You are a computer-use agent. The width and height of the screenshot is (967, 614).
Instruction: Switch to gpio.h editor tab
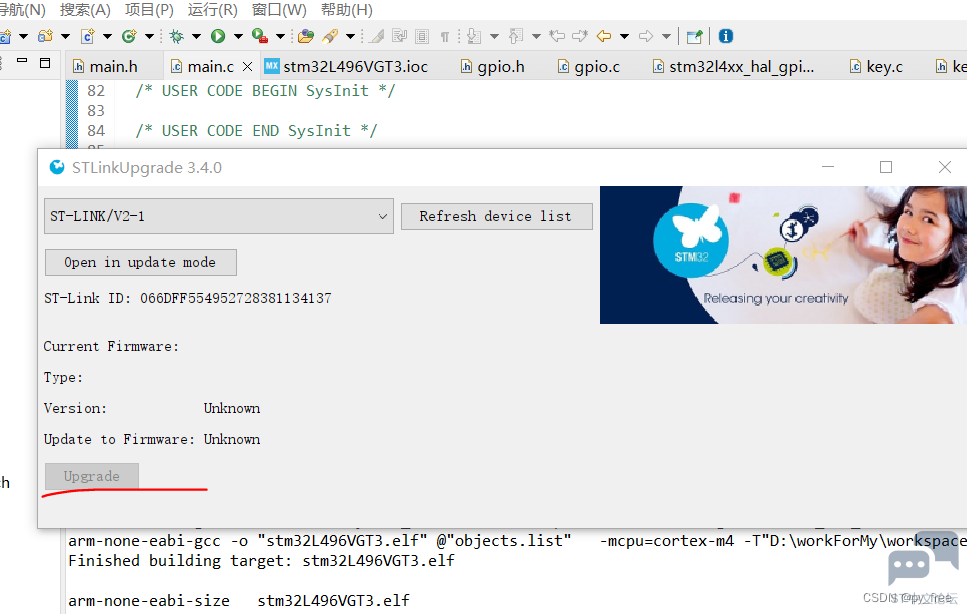[x=492, y=67]
